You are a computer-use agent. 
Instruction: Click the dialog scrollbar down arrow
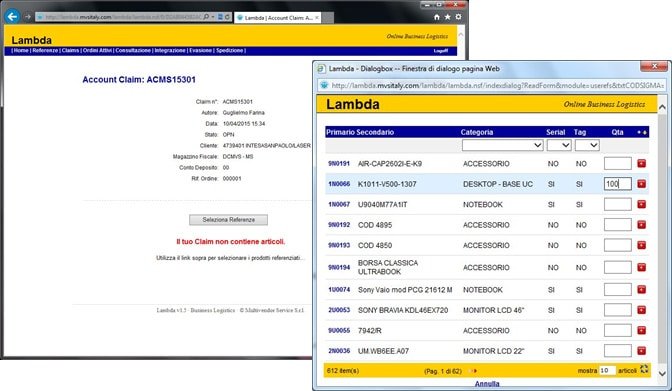pyautogui.click(x=662, y=373)
